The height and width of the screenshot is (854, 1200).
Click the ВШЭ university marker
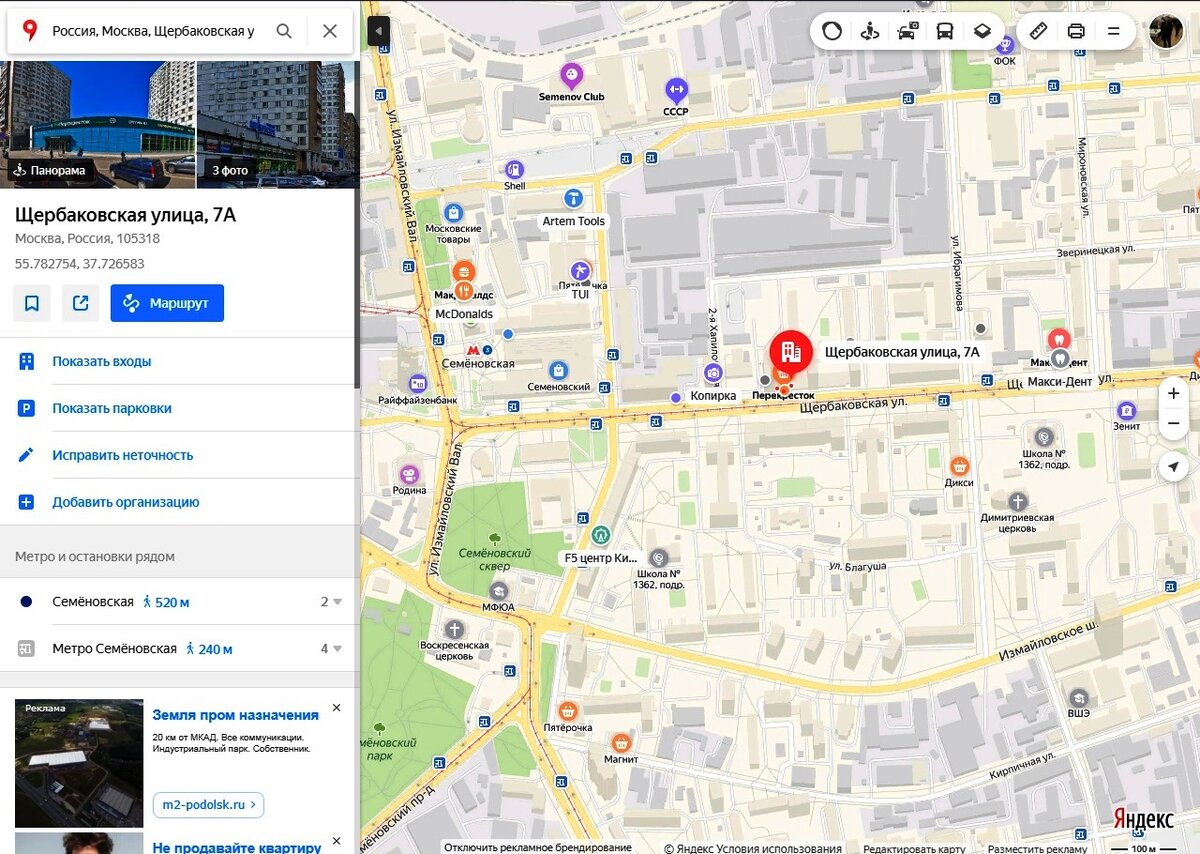[x=1078, y=698]
